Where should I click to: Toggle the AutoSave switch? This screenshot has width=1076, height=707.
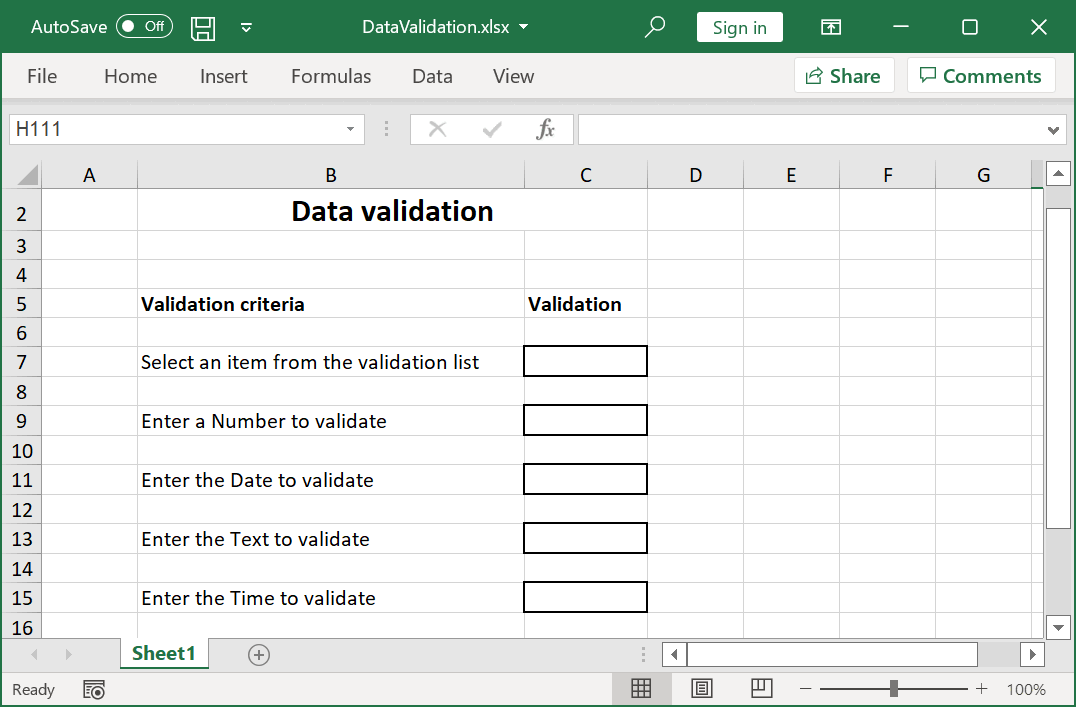pos(144,27)
